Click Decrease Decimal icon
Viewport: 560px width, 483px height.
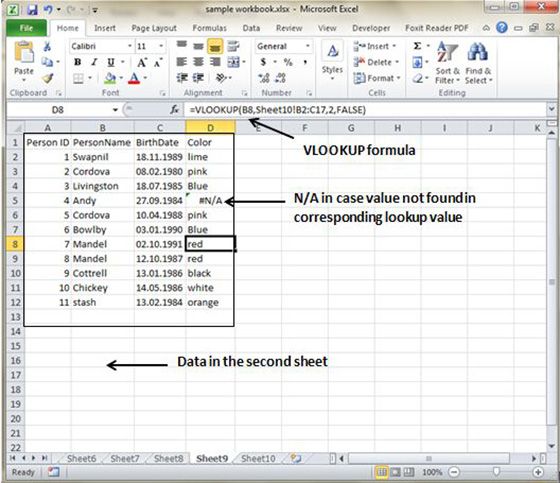pos(281,78)
